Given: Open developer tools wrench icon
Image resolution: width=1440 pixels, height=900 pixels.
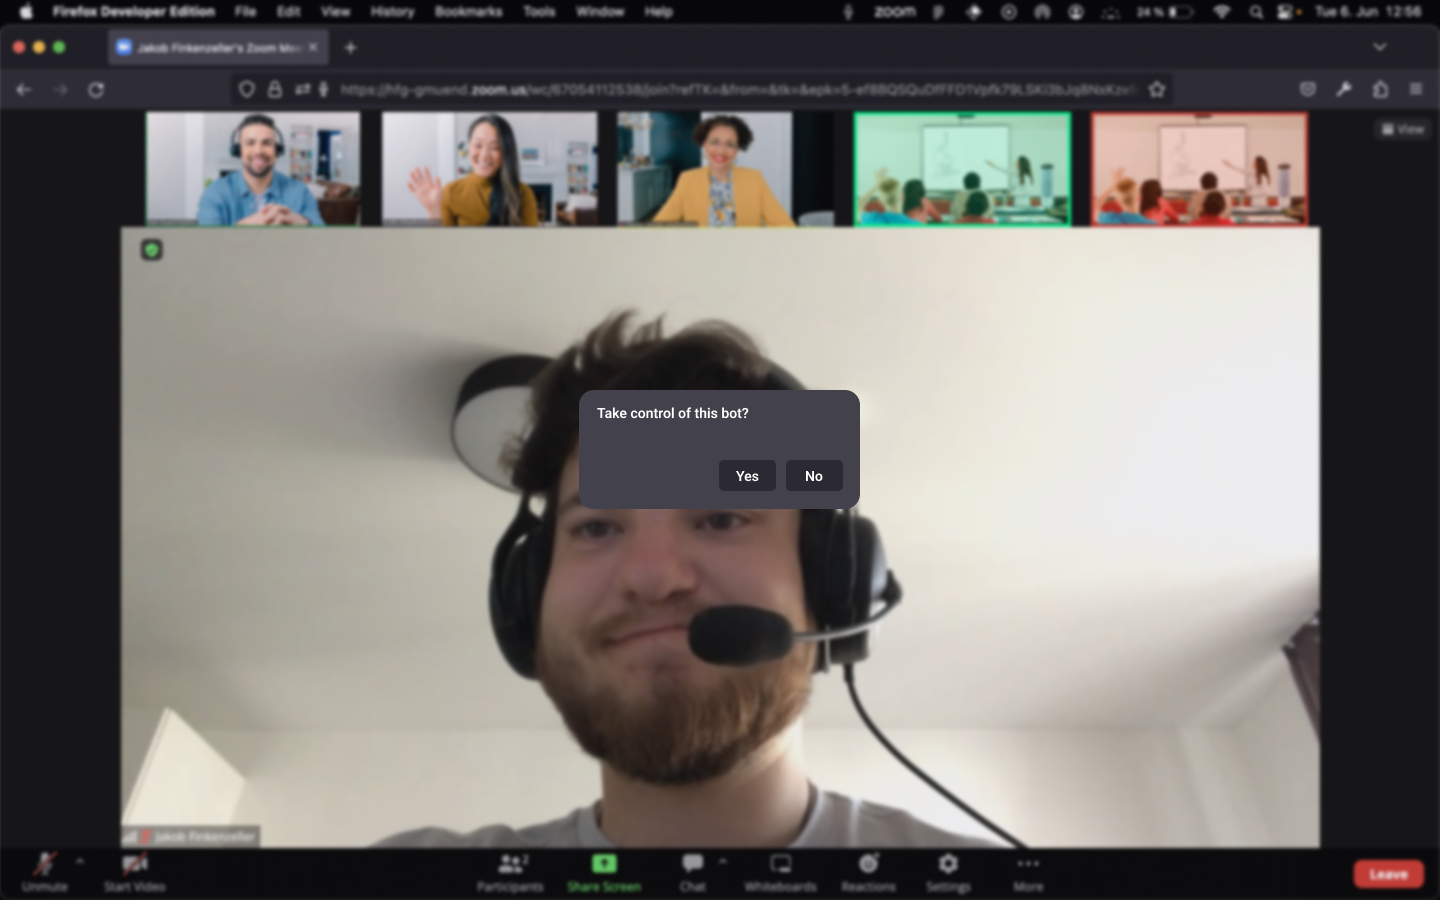Looking at the screenshot, I should coord(1344,89).
